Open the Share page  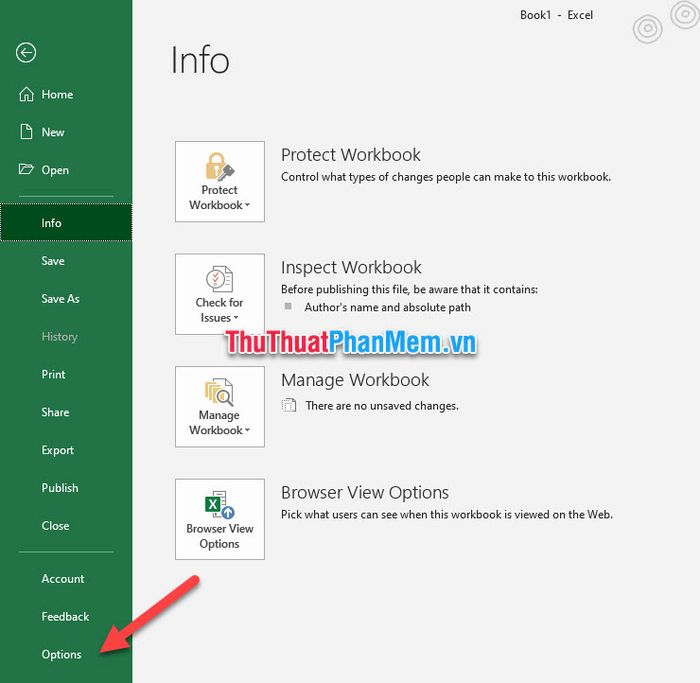pyautogui.click(x=66, y=412)
